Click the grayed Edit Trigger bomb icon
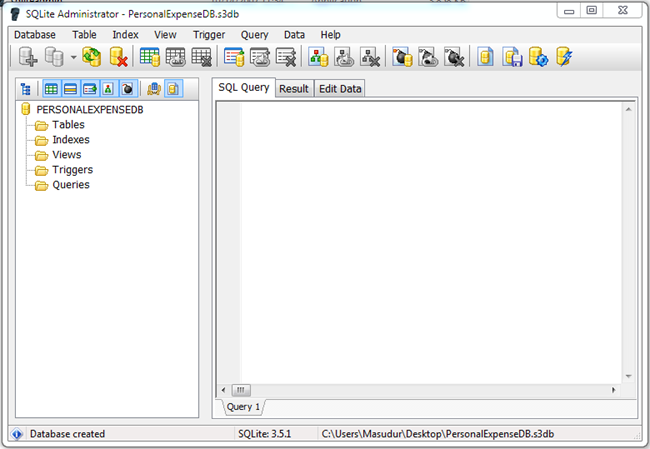The height and width of the screenshot is (449, 650). pos(428,56)
